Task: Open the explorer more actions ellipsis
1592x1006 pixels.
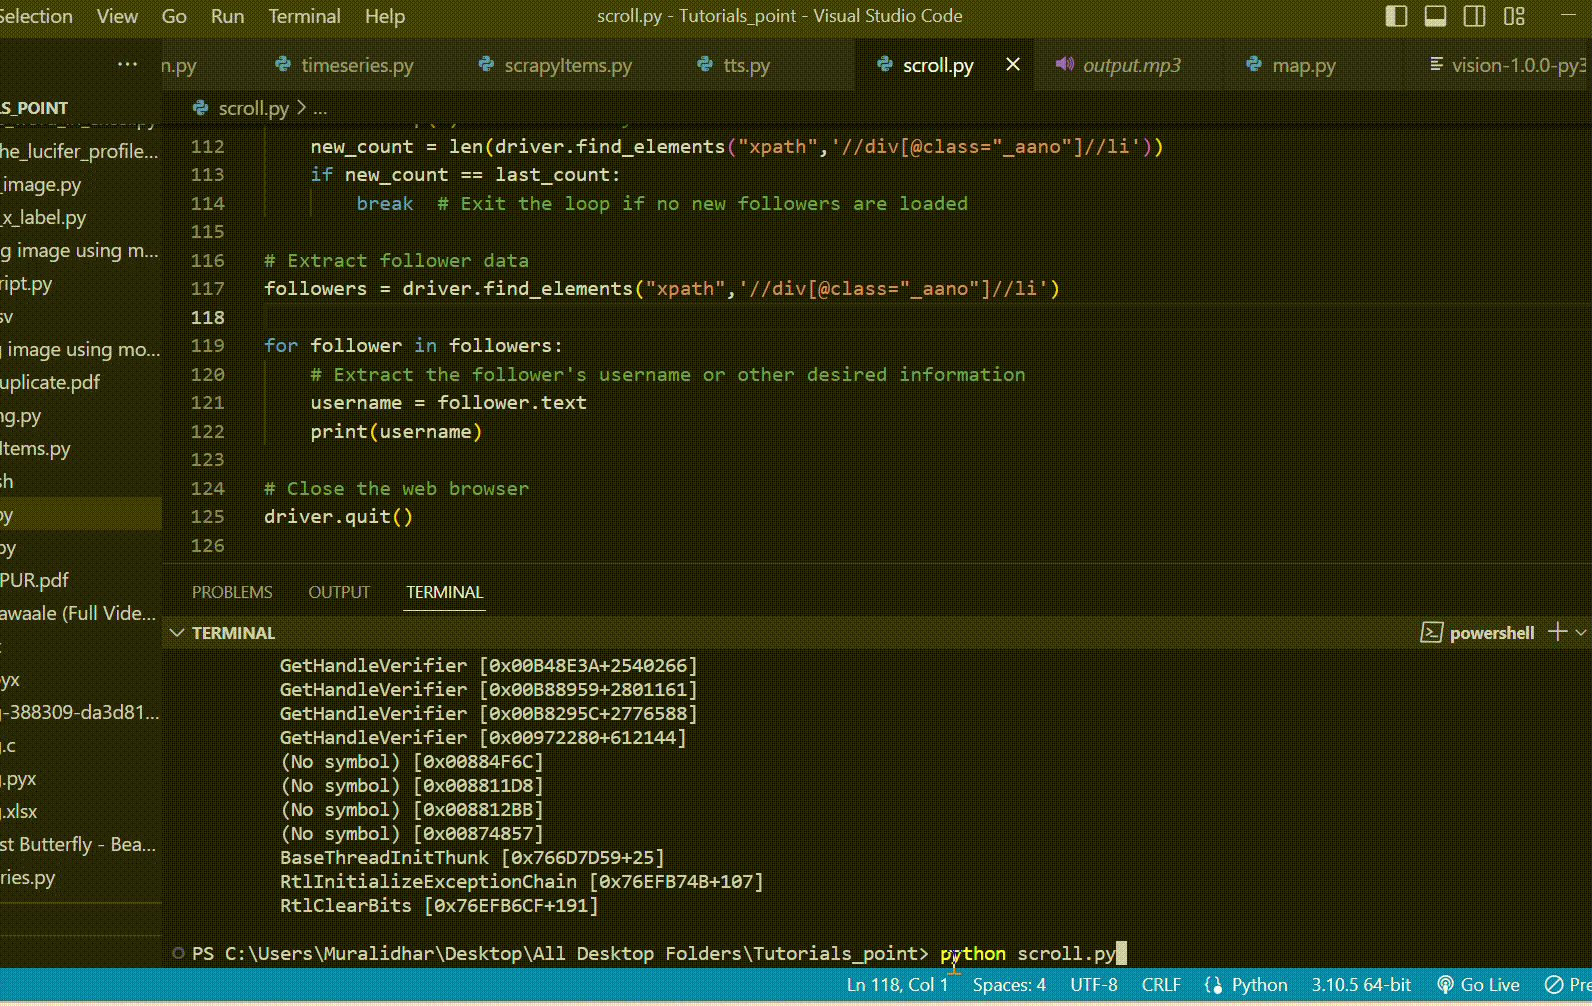Action: tap(127, 65)
